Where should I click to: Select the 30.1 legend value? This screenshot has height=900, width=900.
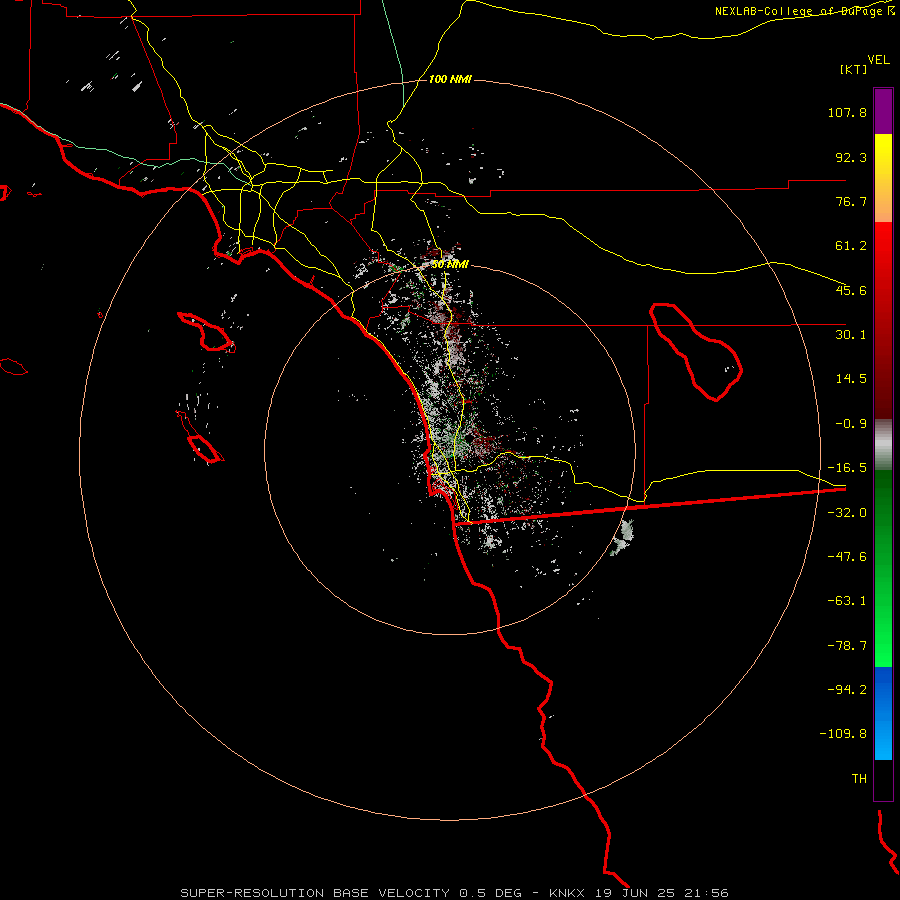coord(851,335)
